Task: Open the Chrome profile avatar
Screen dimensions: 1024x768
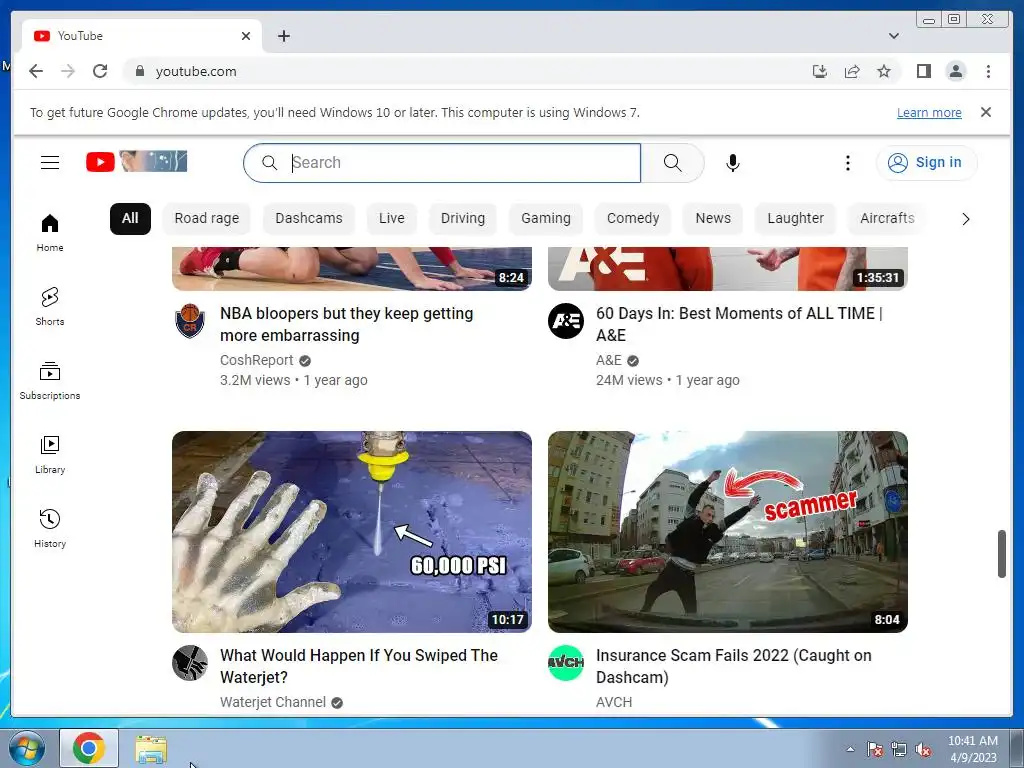Action: click(x=955, y=71)
